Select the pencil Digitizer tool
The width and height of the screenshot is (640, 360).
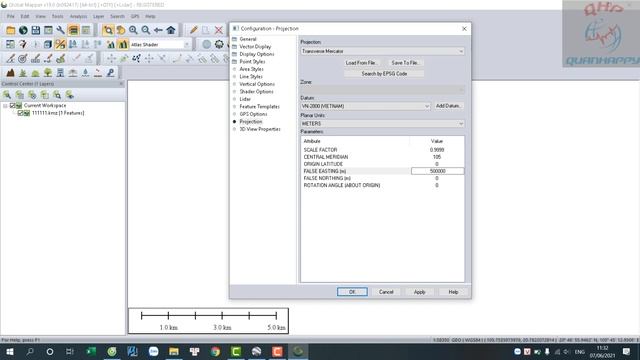[193, 30]
